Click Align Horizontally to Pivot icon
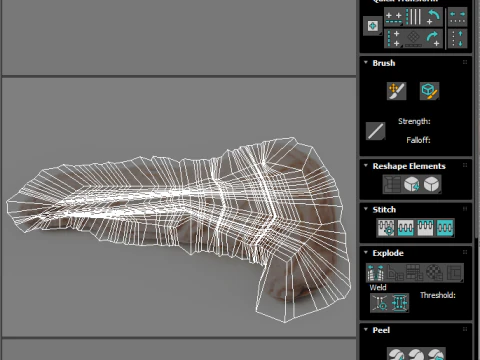 tap(394, 17)
